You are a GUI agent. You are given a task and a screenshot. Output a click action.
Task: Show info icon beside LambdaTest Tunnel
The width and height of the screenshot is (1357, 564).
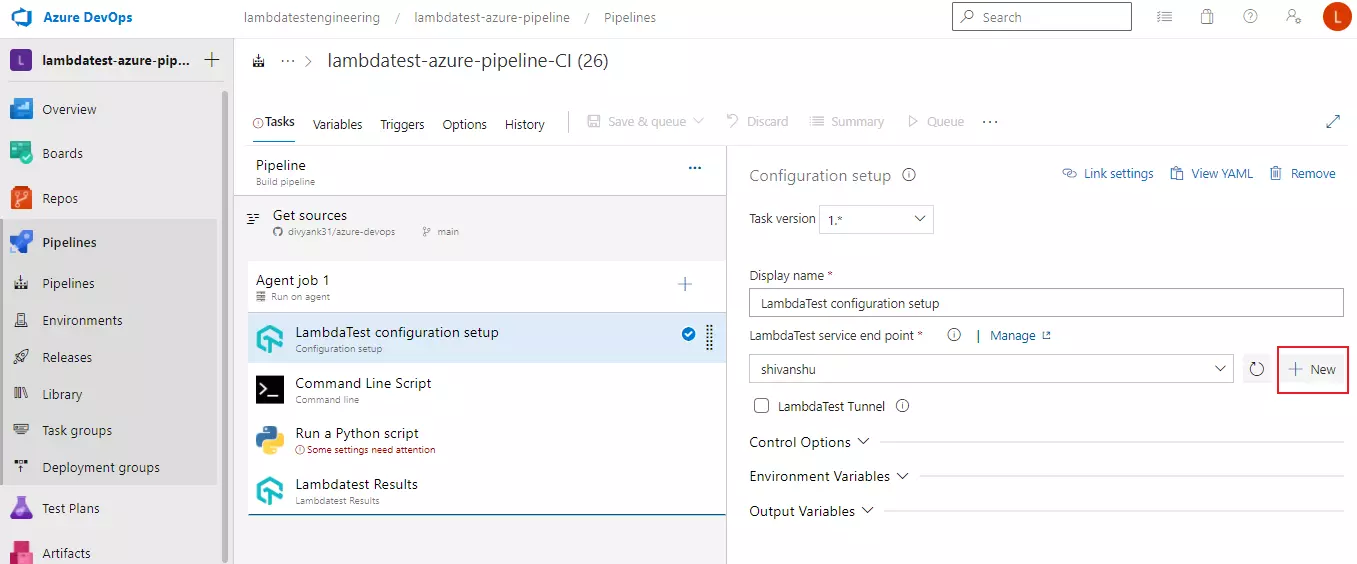point(903,406)
